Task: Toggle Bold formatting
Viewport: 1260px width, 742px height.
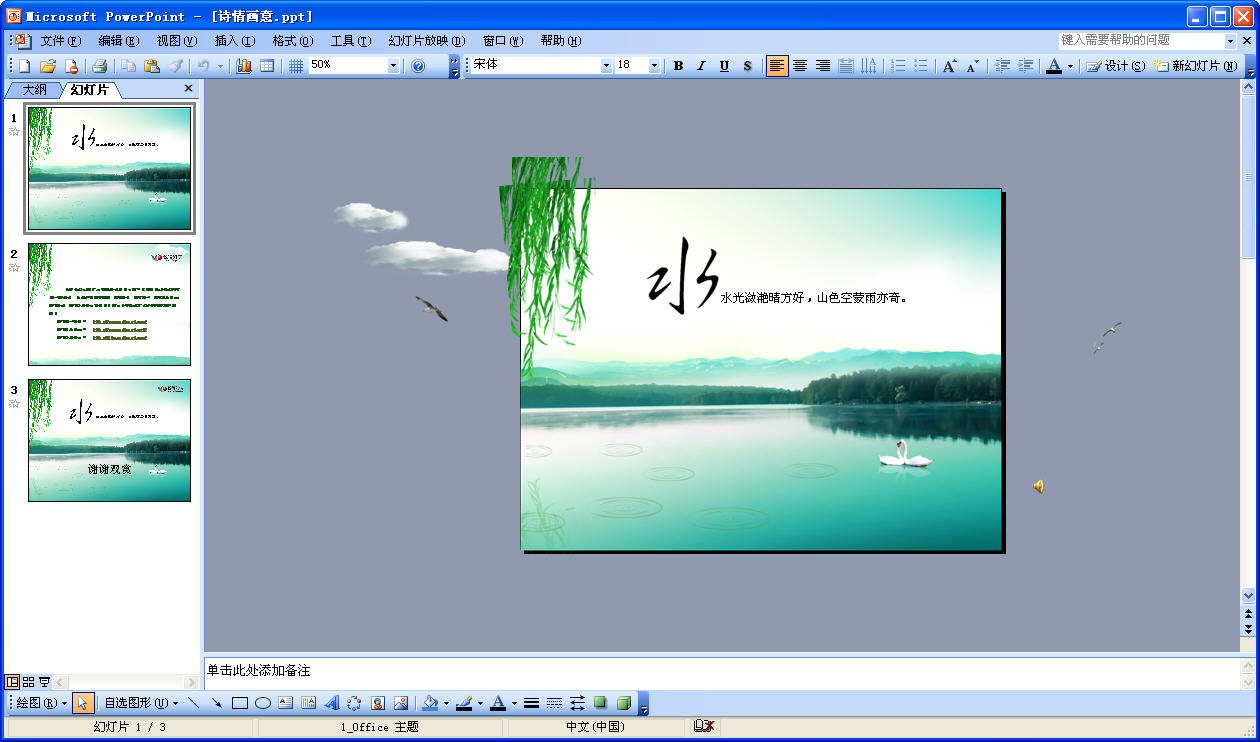Action: coord(678,66)
